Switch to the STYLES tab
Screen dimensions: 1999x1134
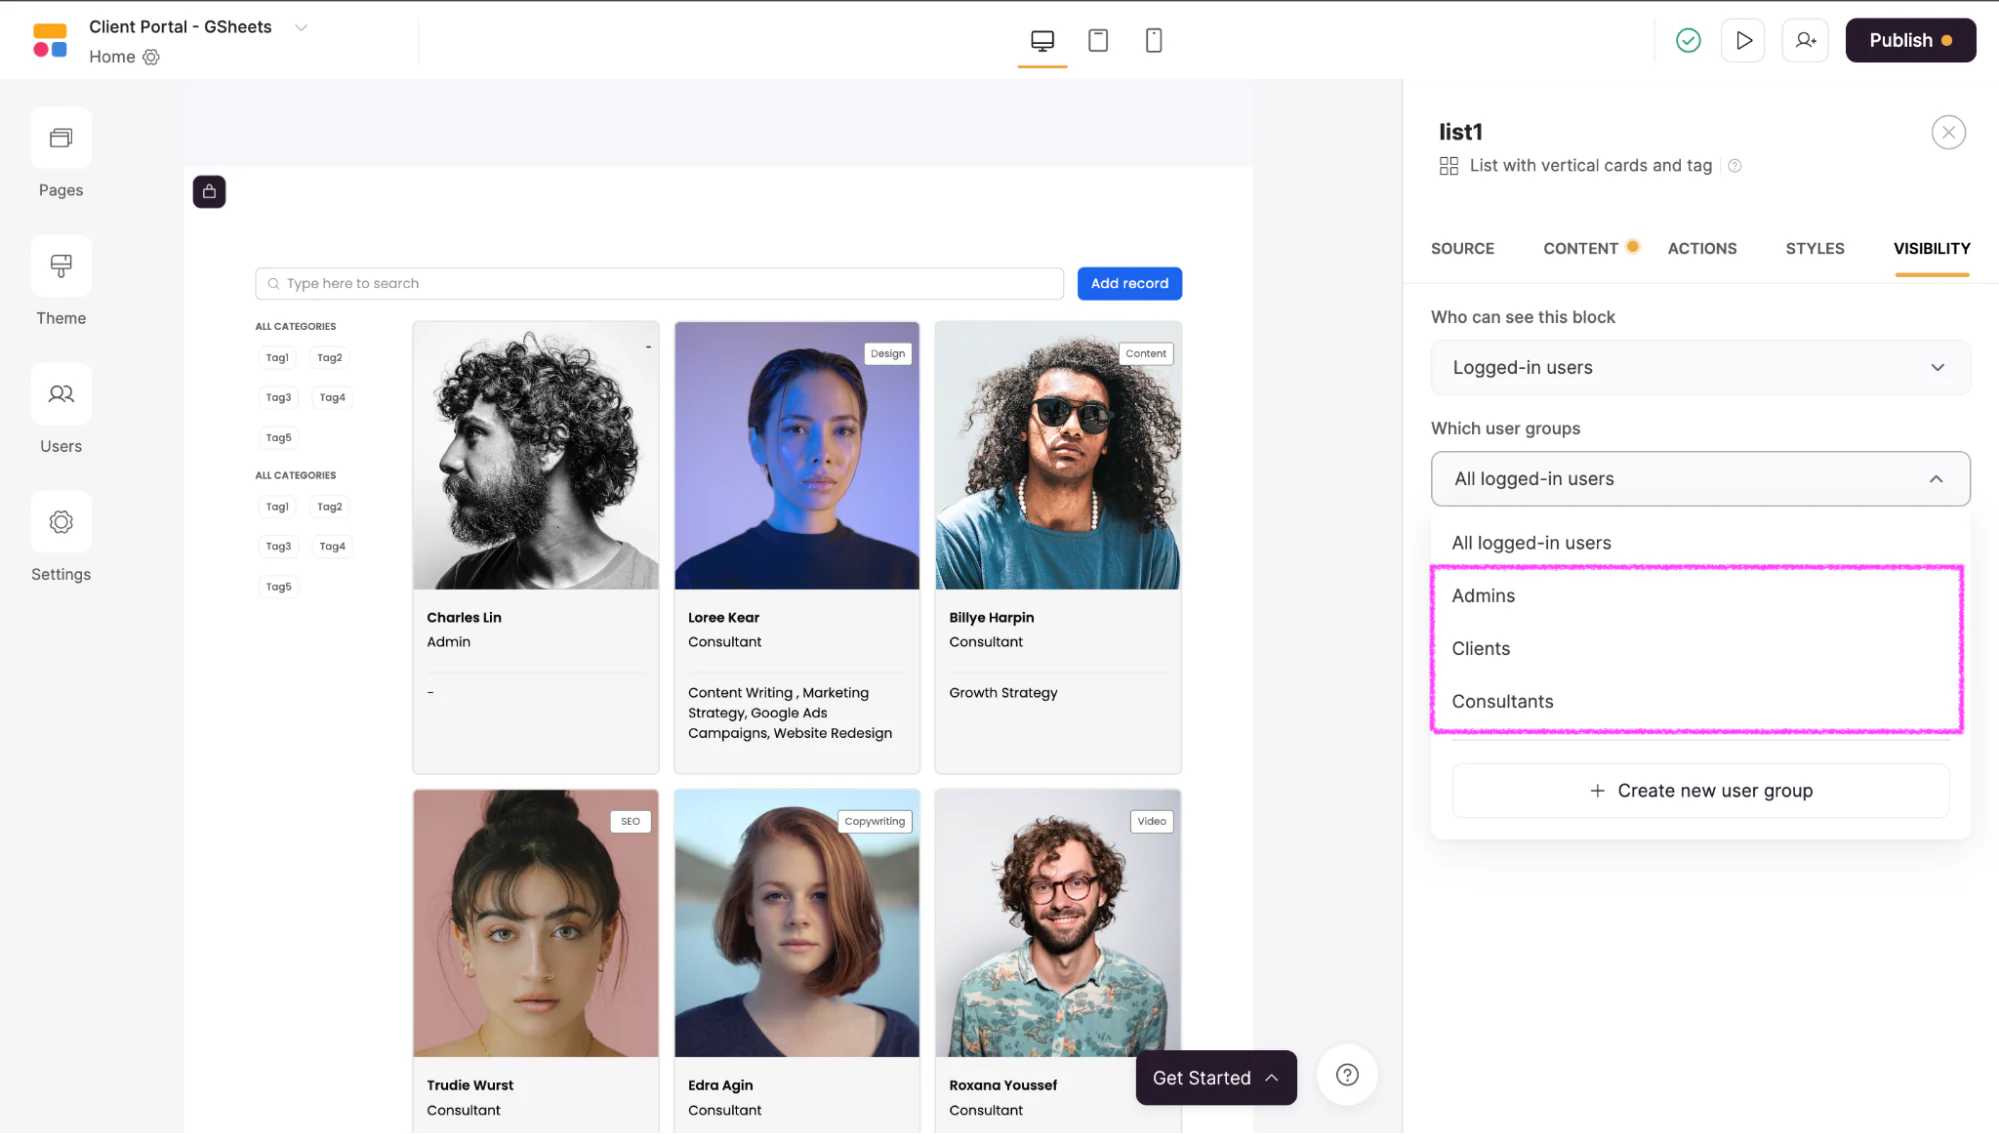click(x=1814, y=248)
